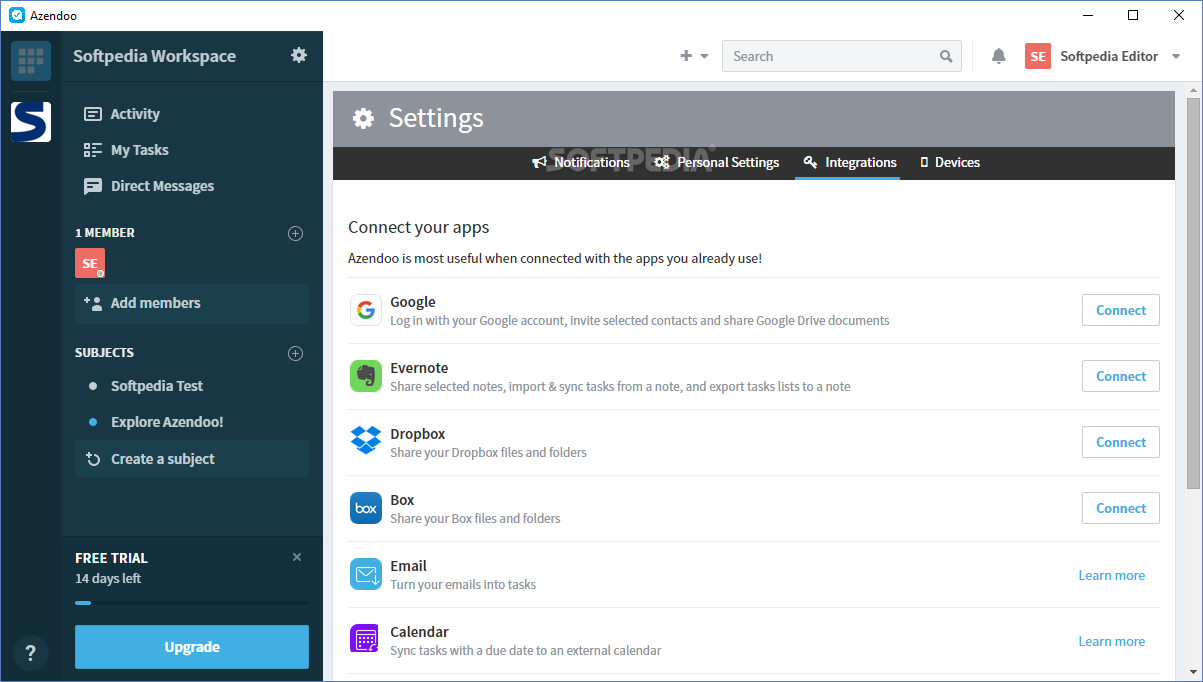This screenshot has width=1203, height=682.
Task: Switch to the Devices tab
Action: pos(949,162)
